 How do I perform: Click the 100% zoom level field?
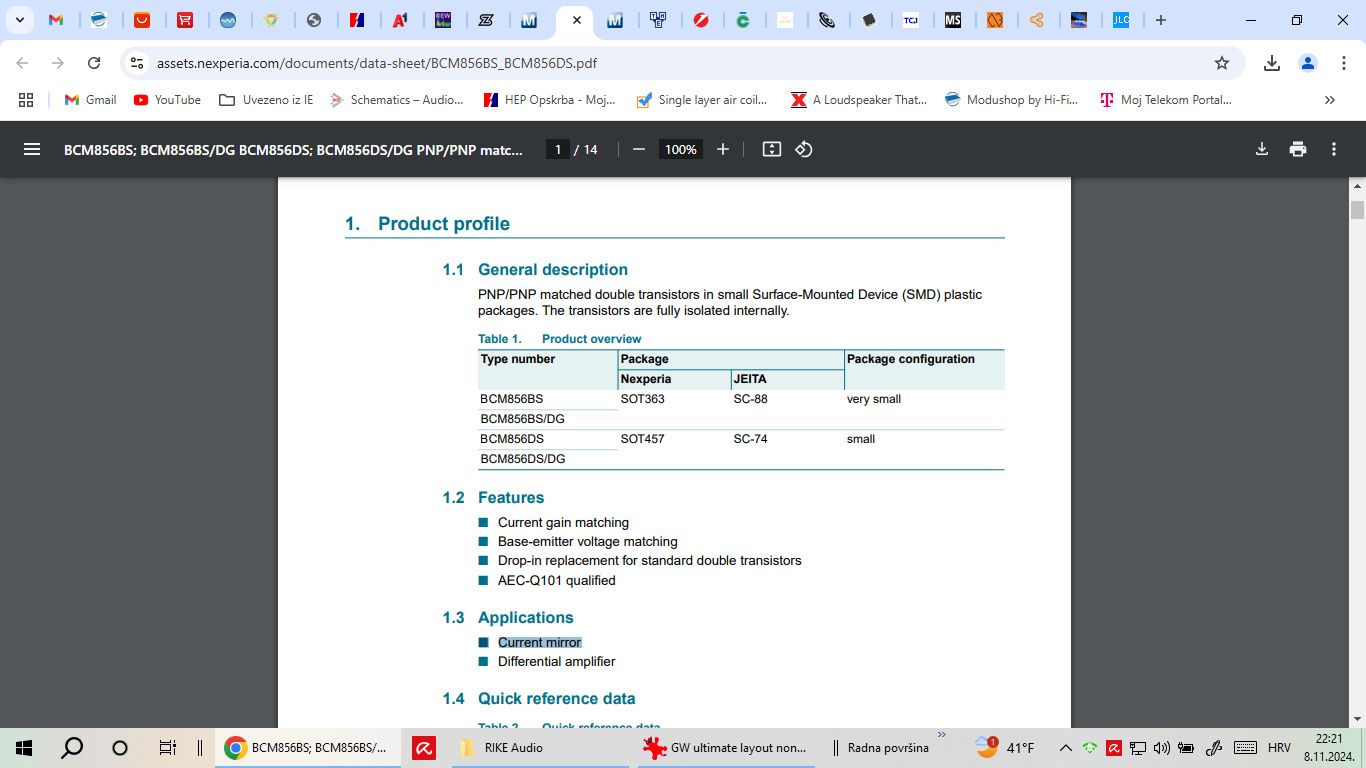[x=681, y=149]
